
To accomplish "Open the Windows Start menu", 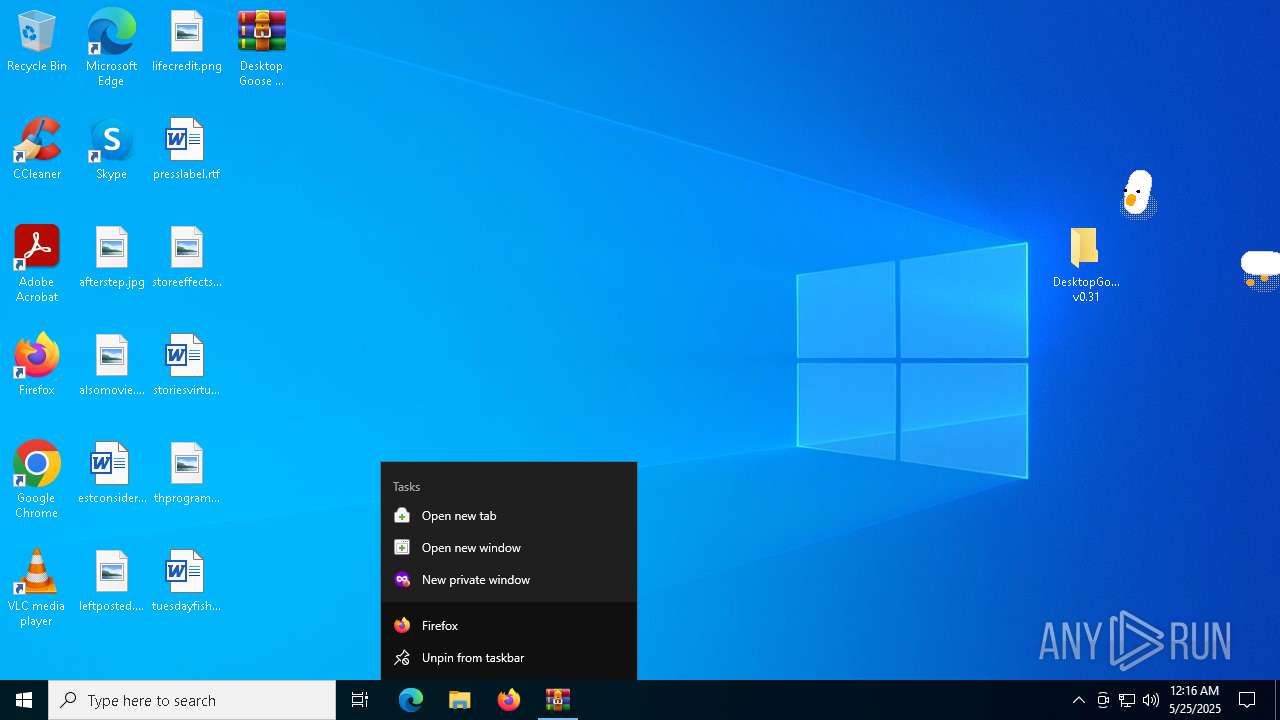I will 24,700.
